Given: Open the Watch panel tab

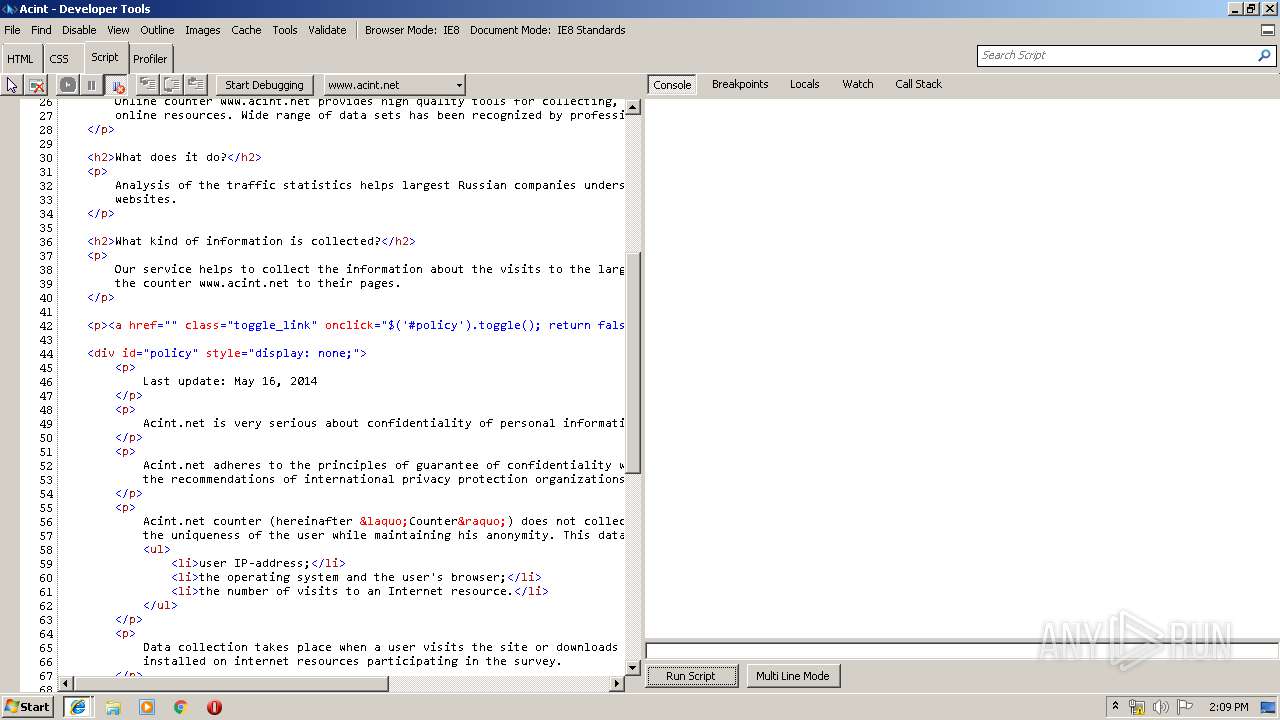Looking at the screenshot, I should 857,84.
